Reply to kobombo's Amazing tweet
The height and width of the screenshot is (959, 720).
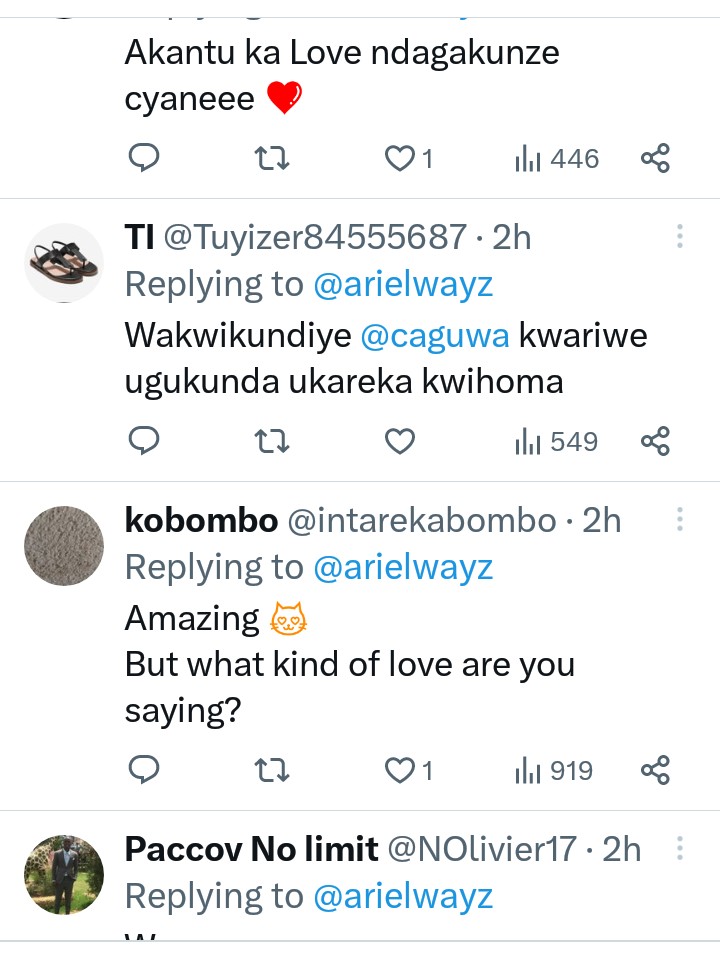coord(145,769)
